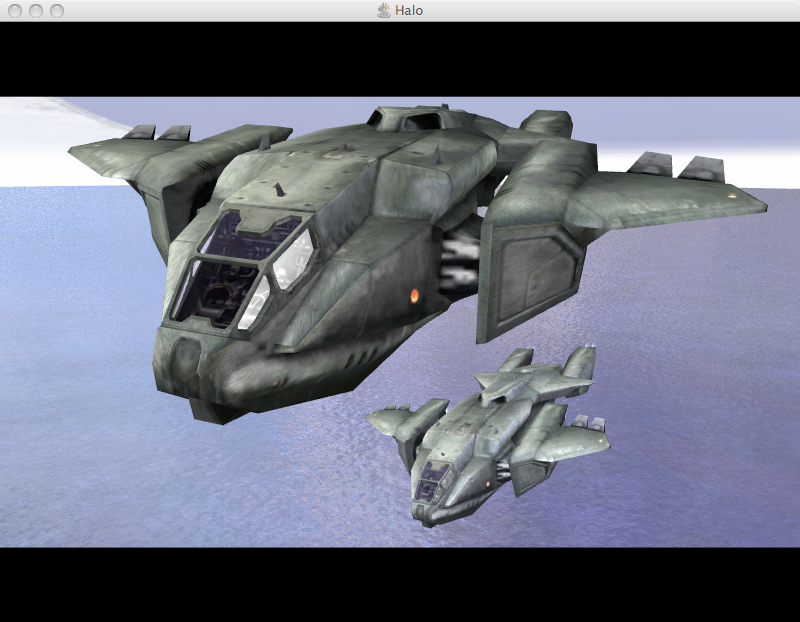Click the Halo app icon in title bar

[384, 10]
